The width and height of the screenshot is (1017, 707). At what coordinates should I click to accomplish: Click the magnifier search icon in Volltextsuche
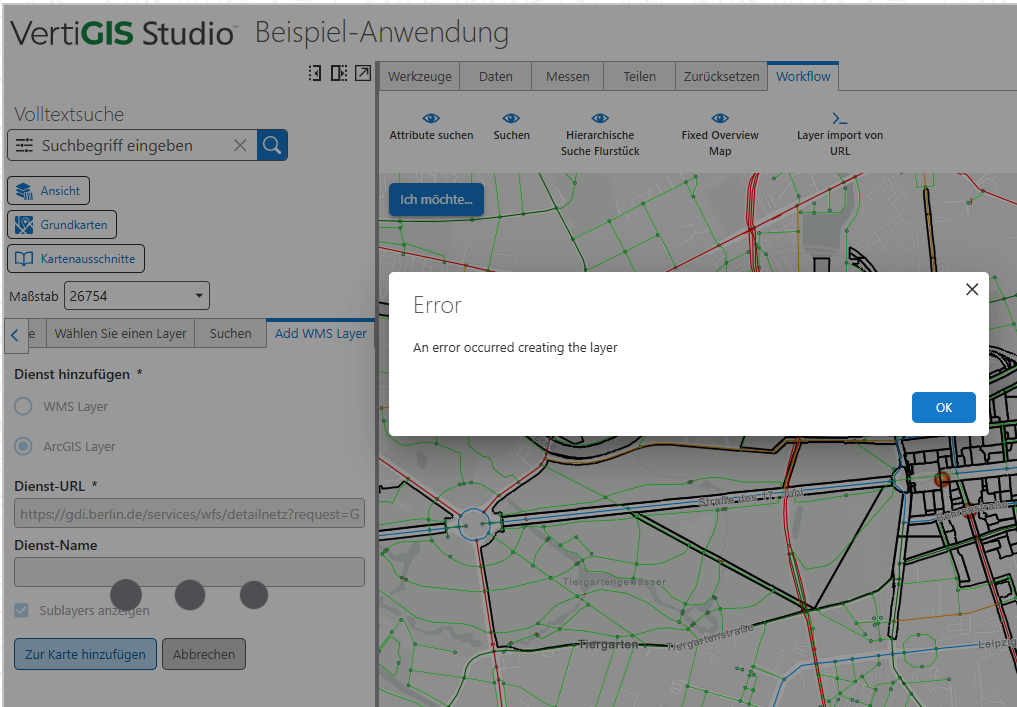272,145
